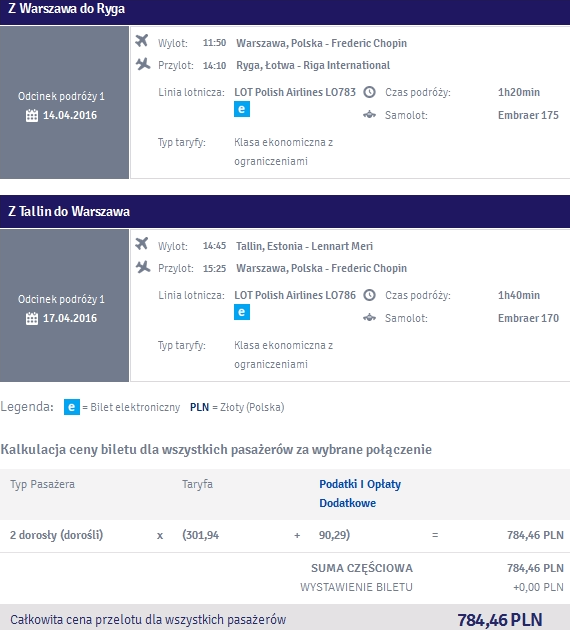Click the aircraft icon next to Embraer 170
This screenshot has width=570, height=630.
[370, 318]
